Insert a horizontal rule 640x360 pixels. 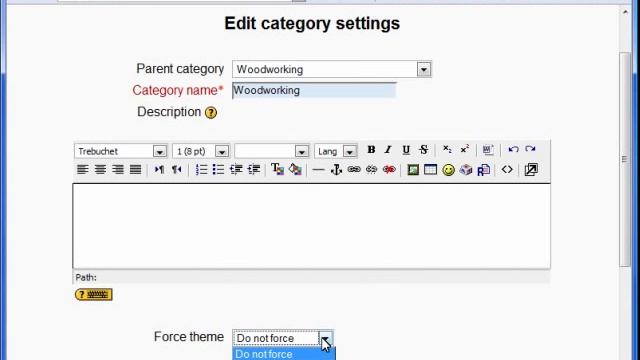pyautogui.click(x=318, y=170)
